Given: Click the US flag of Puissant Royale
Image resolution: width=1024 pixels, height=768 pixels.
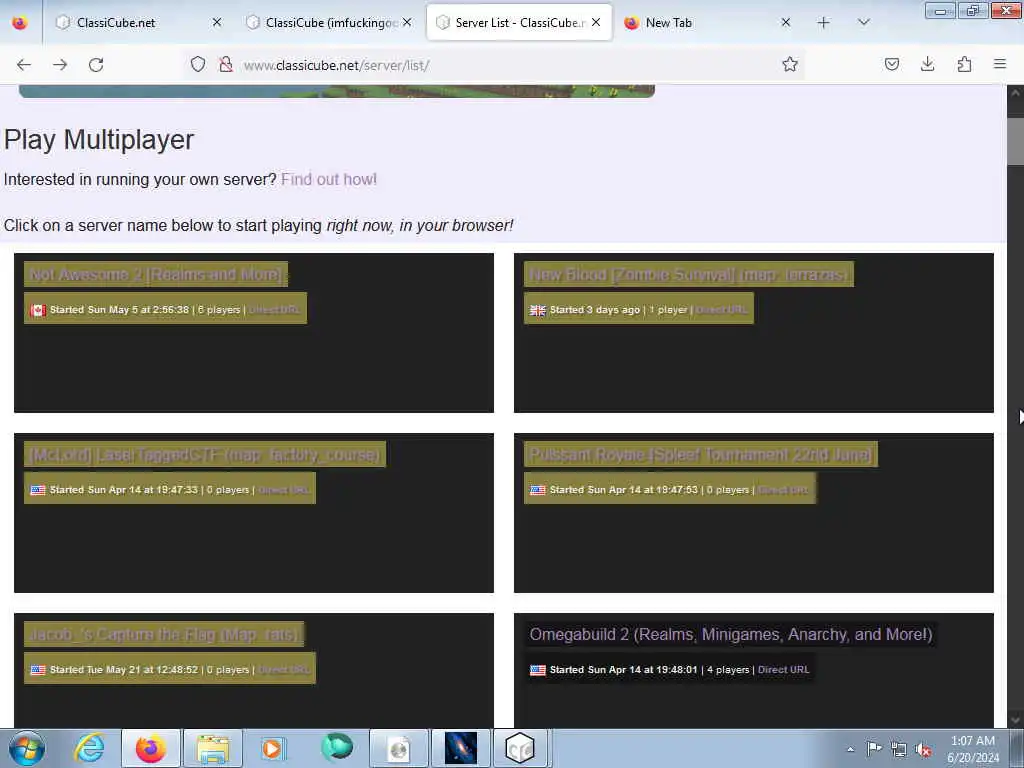Looking at the screenshot, I should tap(537, 490).
